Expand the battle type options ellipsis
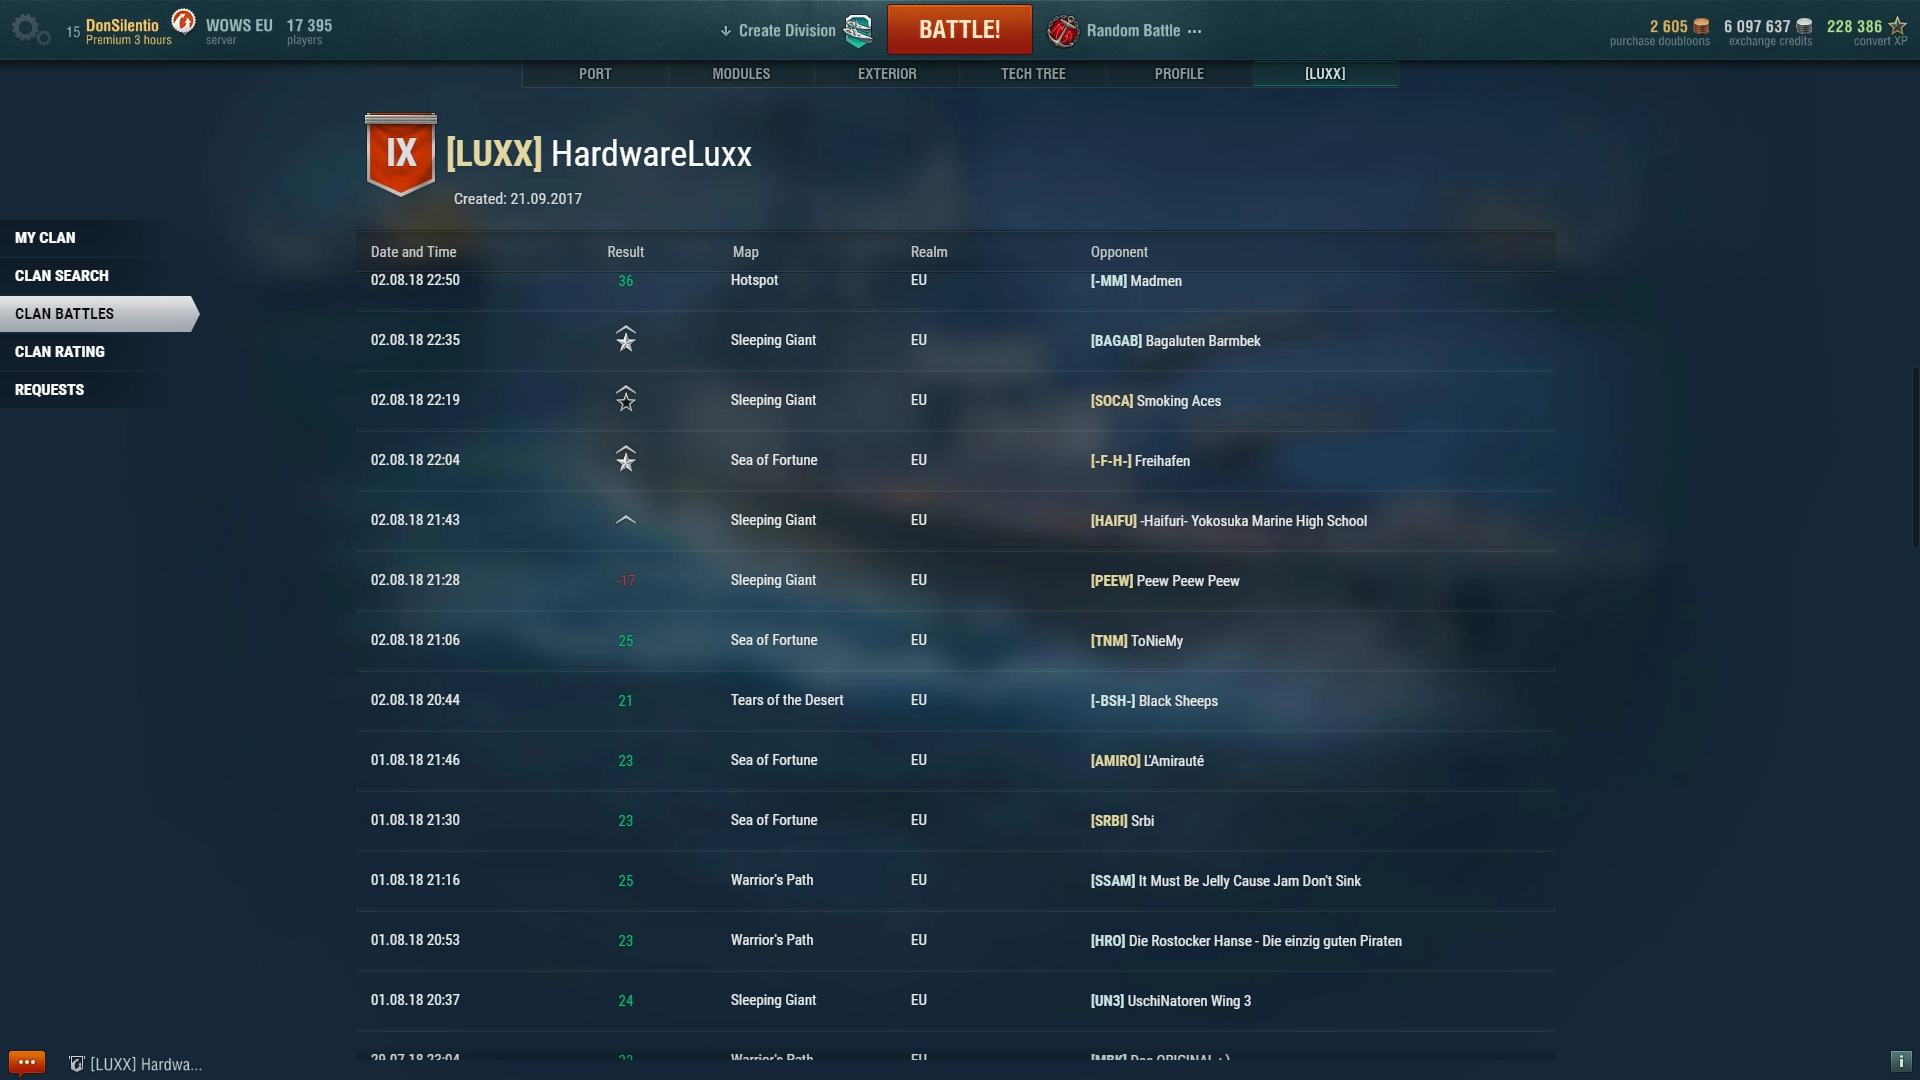 [1194, 31]
